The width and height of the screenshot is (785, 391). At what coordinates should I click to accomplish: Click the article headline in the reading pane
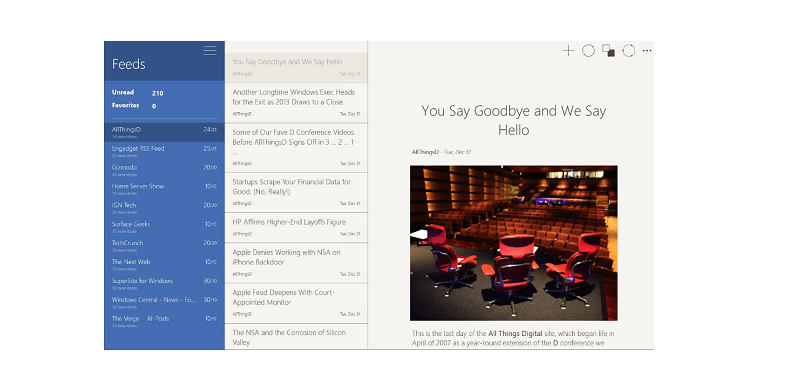(513, 120)
